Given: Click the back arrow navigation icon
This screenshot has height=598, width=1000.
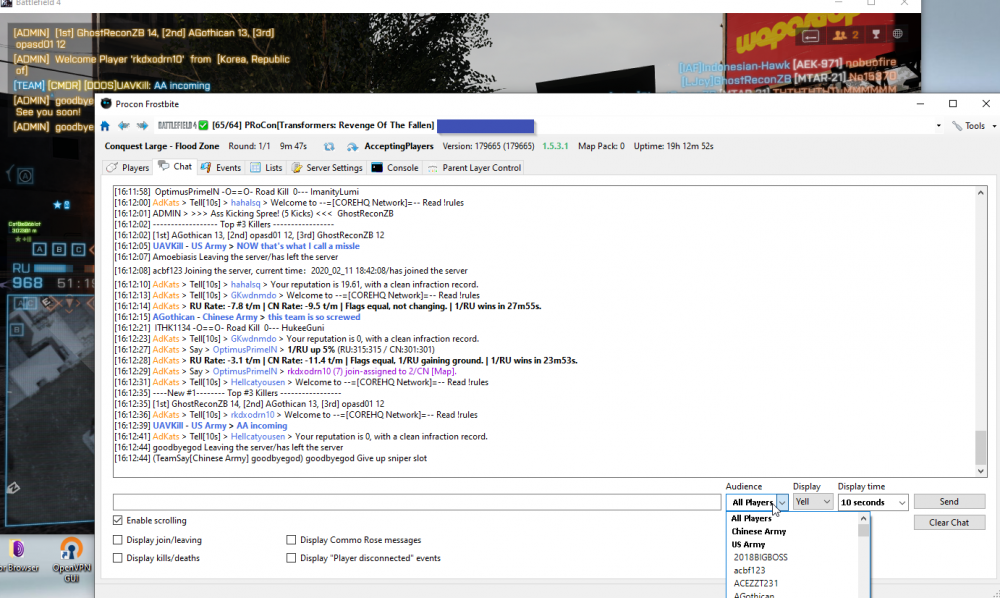Looking at the screenshot, I should [122, 125].
